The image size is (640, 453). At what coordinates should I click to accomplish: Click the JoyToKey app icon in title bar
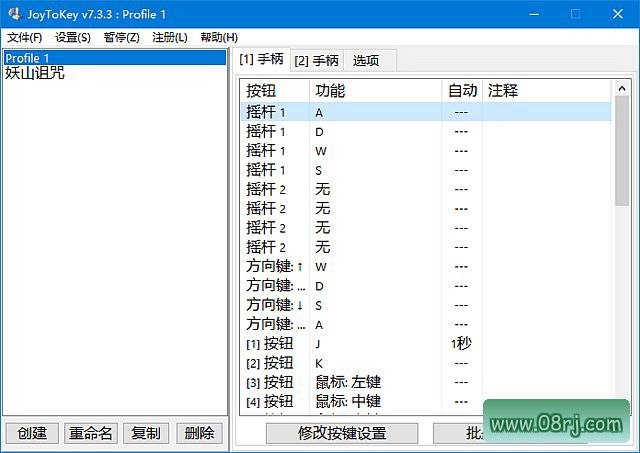[15, 14]
